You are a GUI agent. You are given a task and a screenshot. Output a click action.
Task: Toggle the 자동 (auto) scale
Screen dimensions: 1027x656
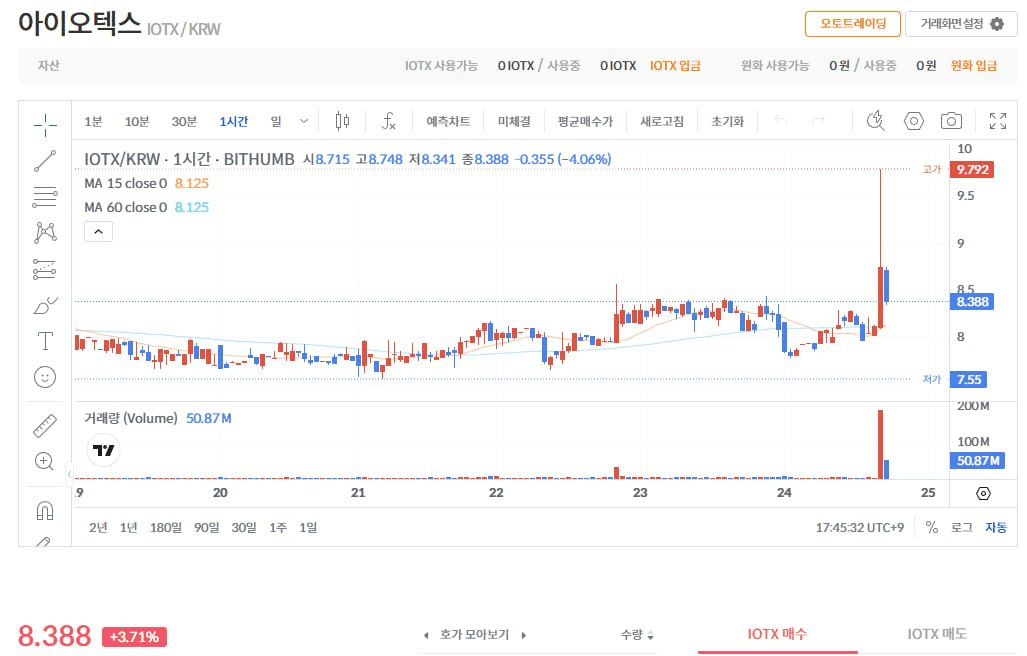click(995, 527)
